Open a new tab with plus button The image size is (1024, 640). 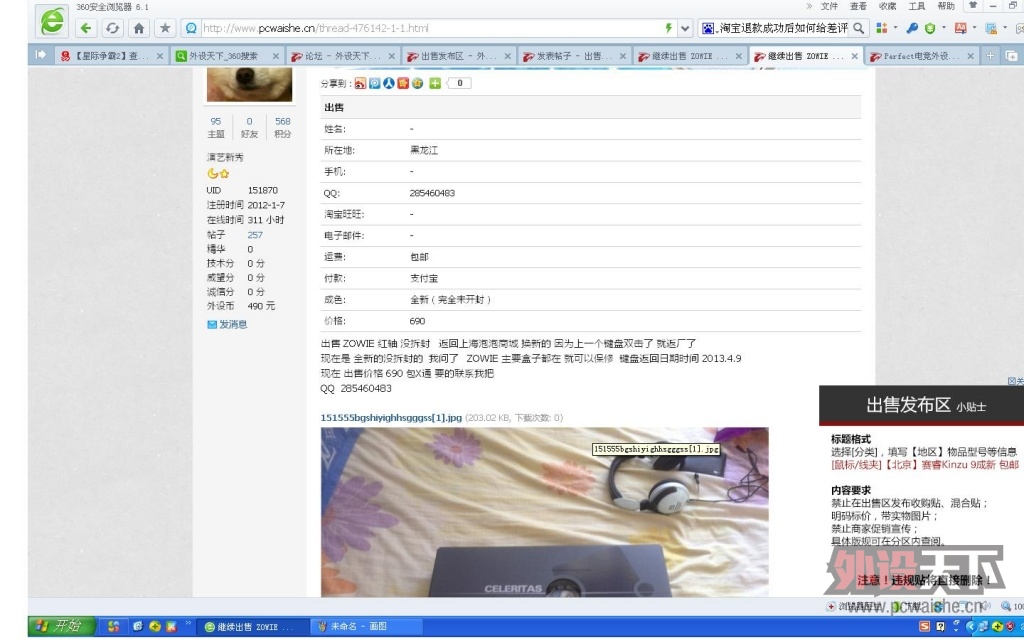(x=990, y=56)
